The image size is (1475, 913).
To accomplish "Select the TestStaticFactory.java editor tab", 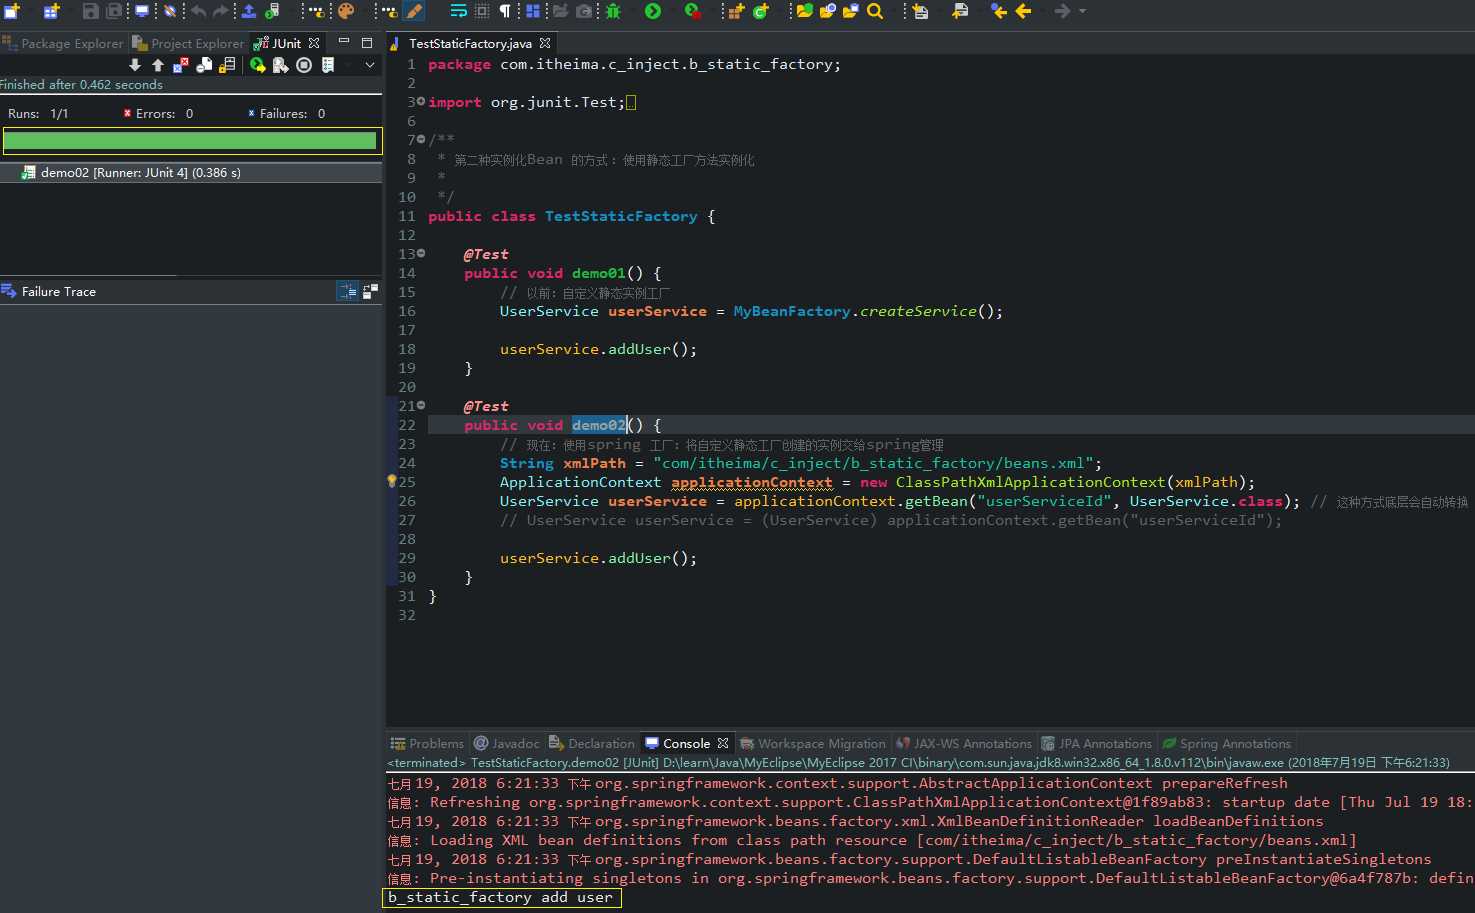I will click(x=469, y=43).
